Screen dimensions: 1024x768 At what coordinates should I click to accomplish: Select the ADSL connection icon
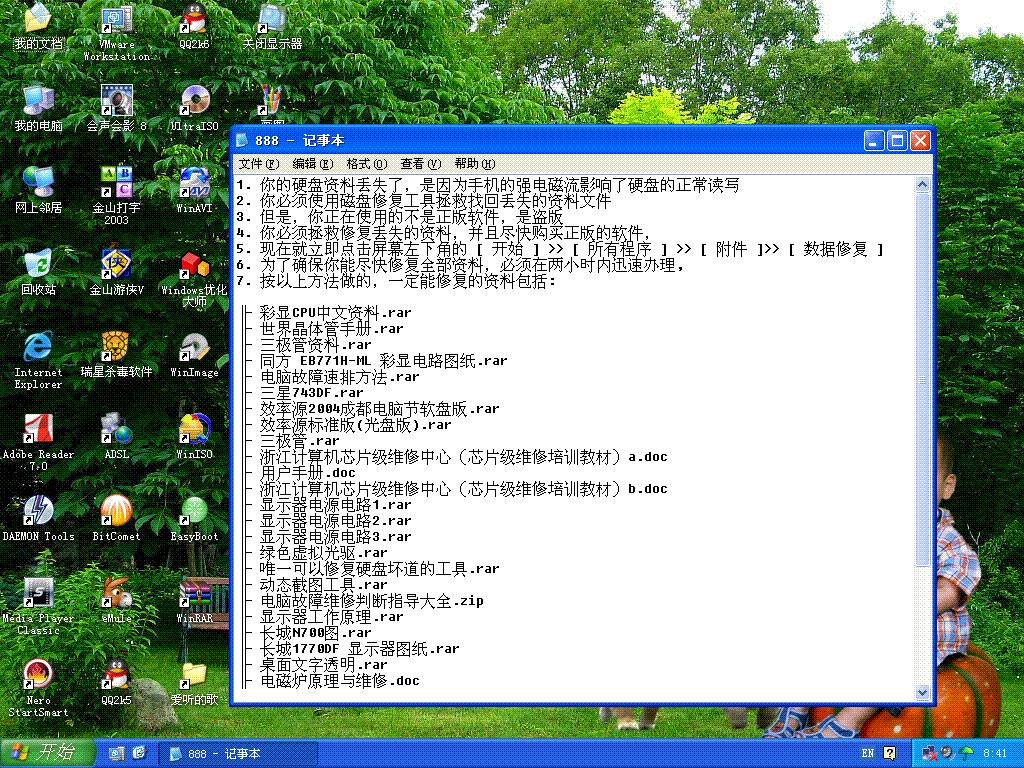(x=116, y=437)
